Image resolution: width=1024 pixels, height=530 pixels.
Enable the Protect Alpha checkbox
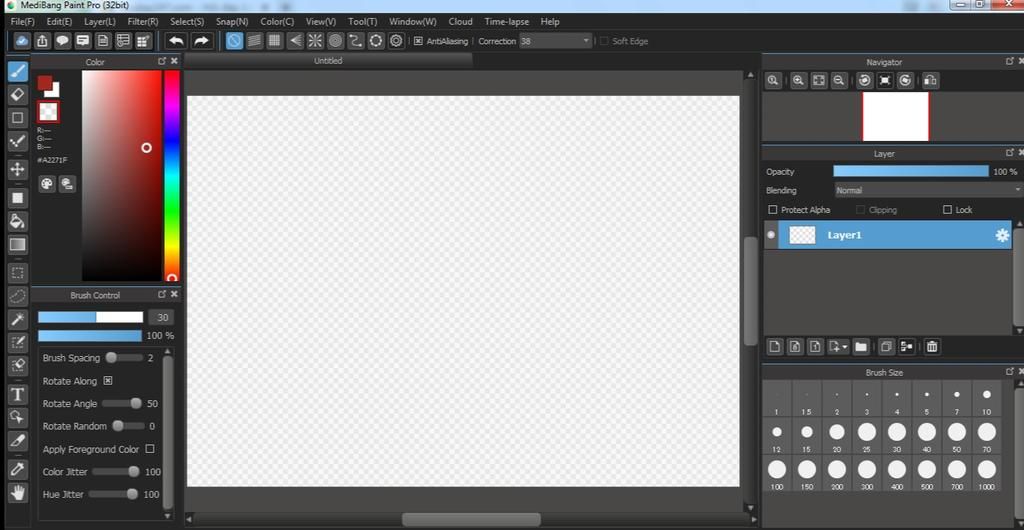[x=773, y=210]
